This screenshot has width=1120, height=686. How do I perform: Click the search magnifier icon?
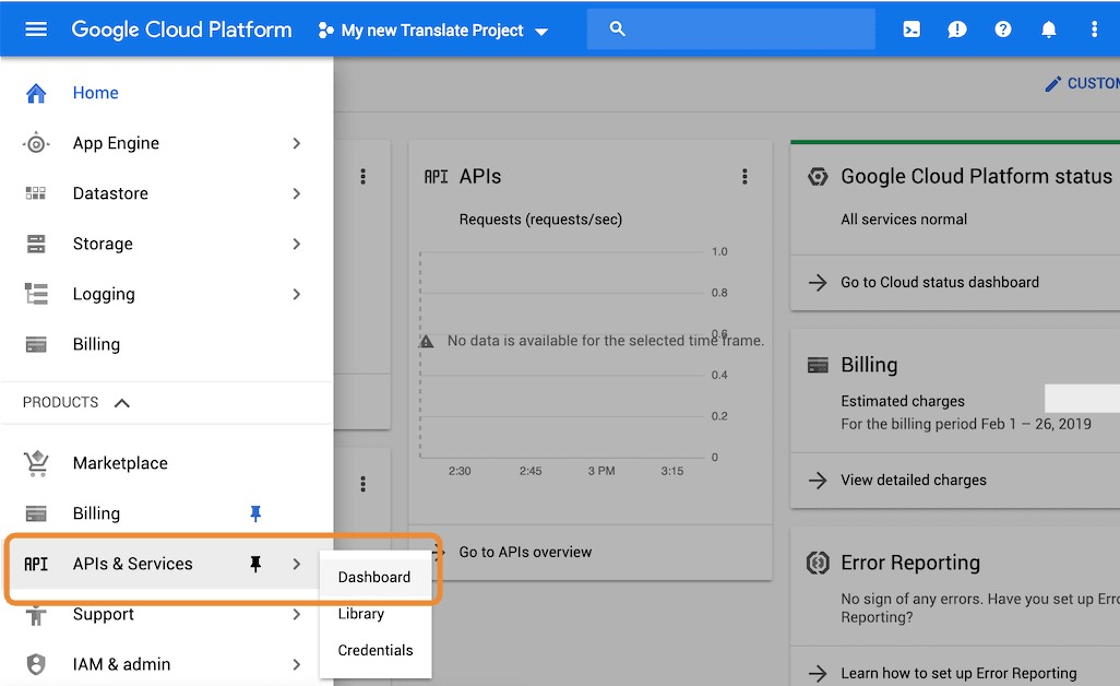617,29
